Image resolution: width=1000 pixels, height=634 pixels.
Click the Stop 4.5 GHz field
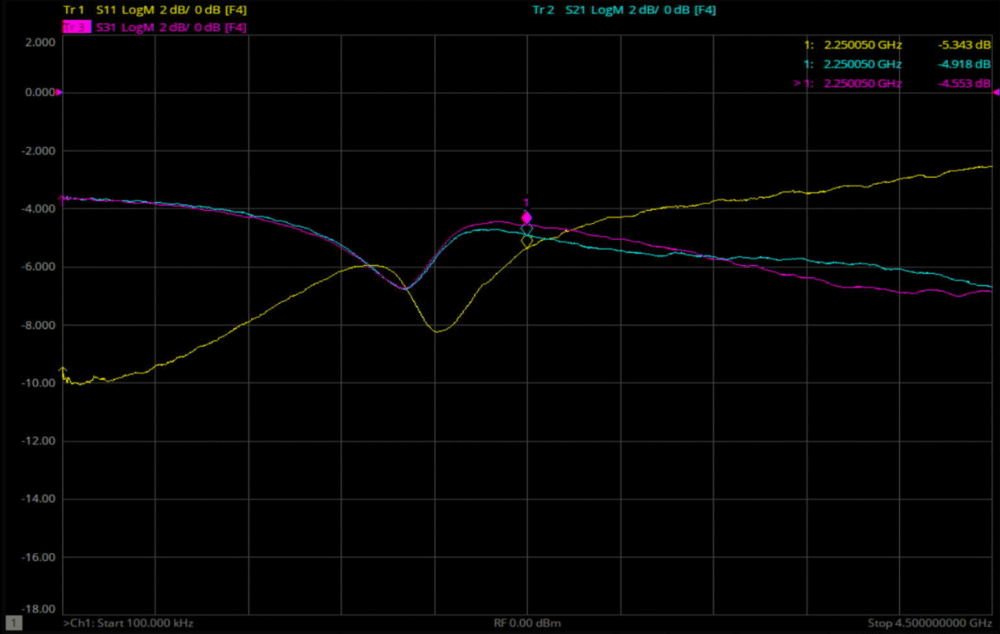pos(929,622)
